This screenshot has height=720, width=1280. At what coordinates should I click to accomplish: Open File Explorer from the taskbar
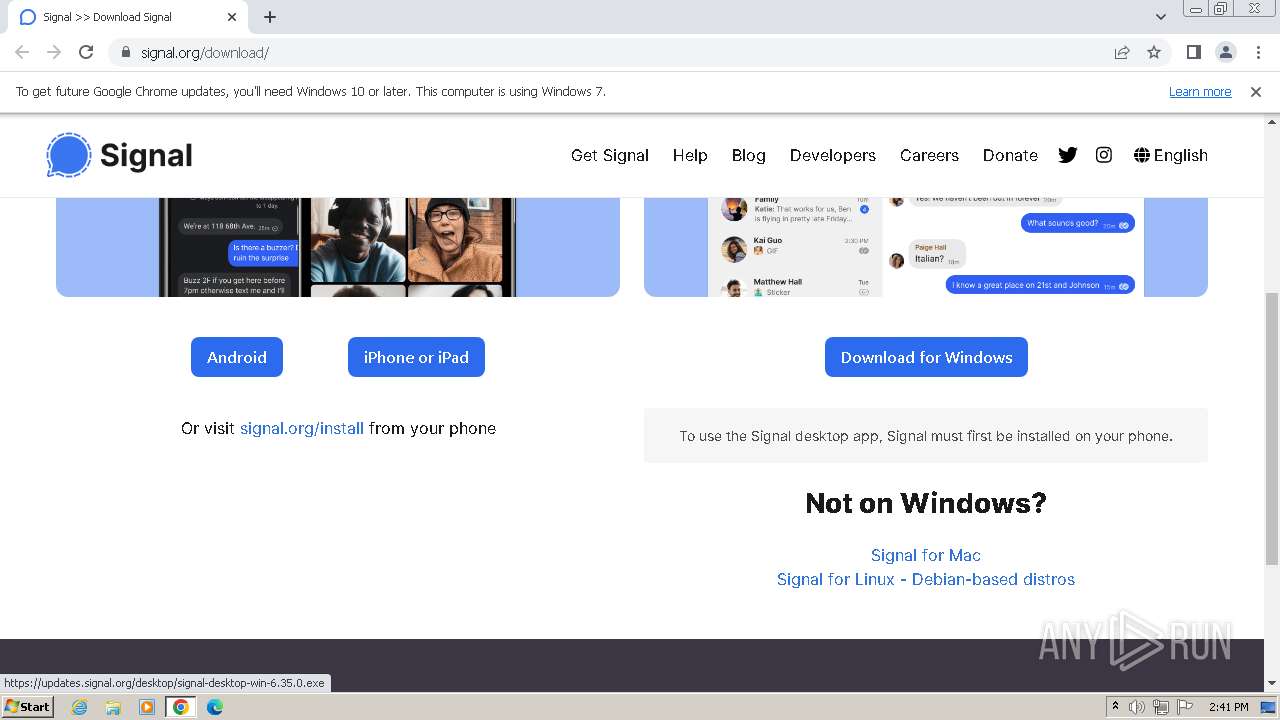pyautogui.click(x=113, y=707)
